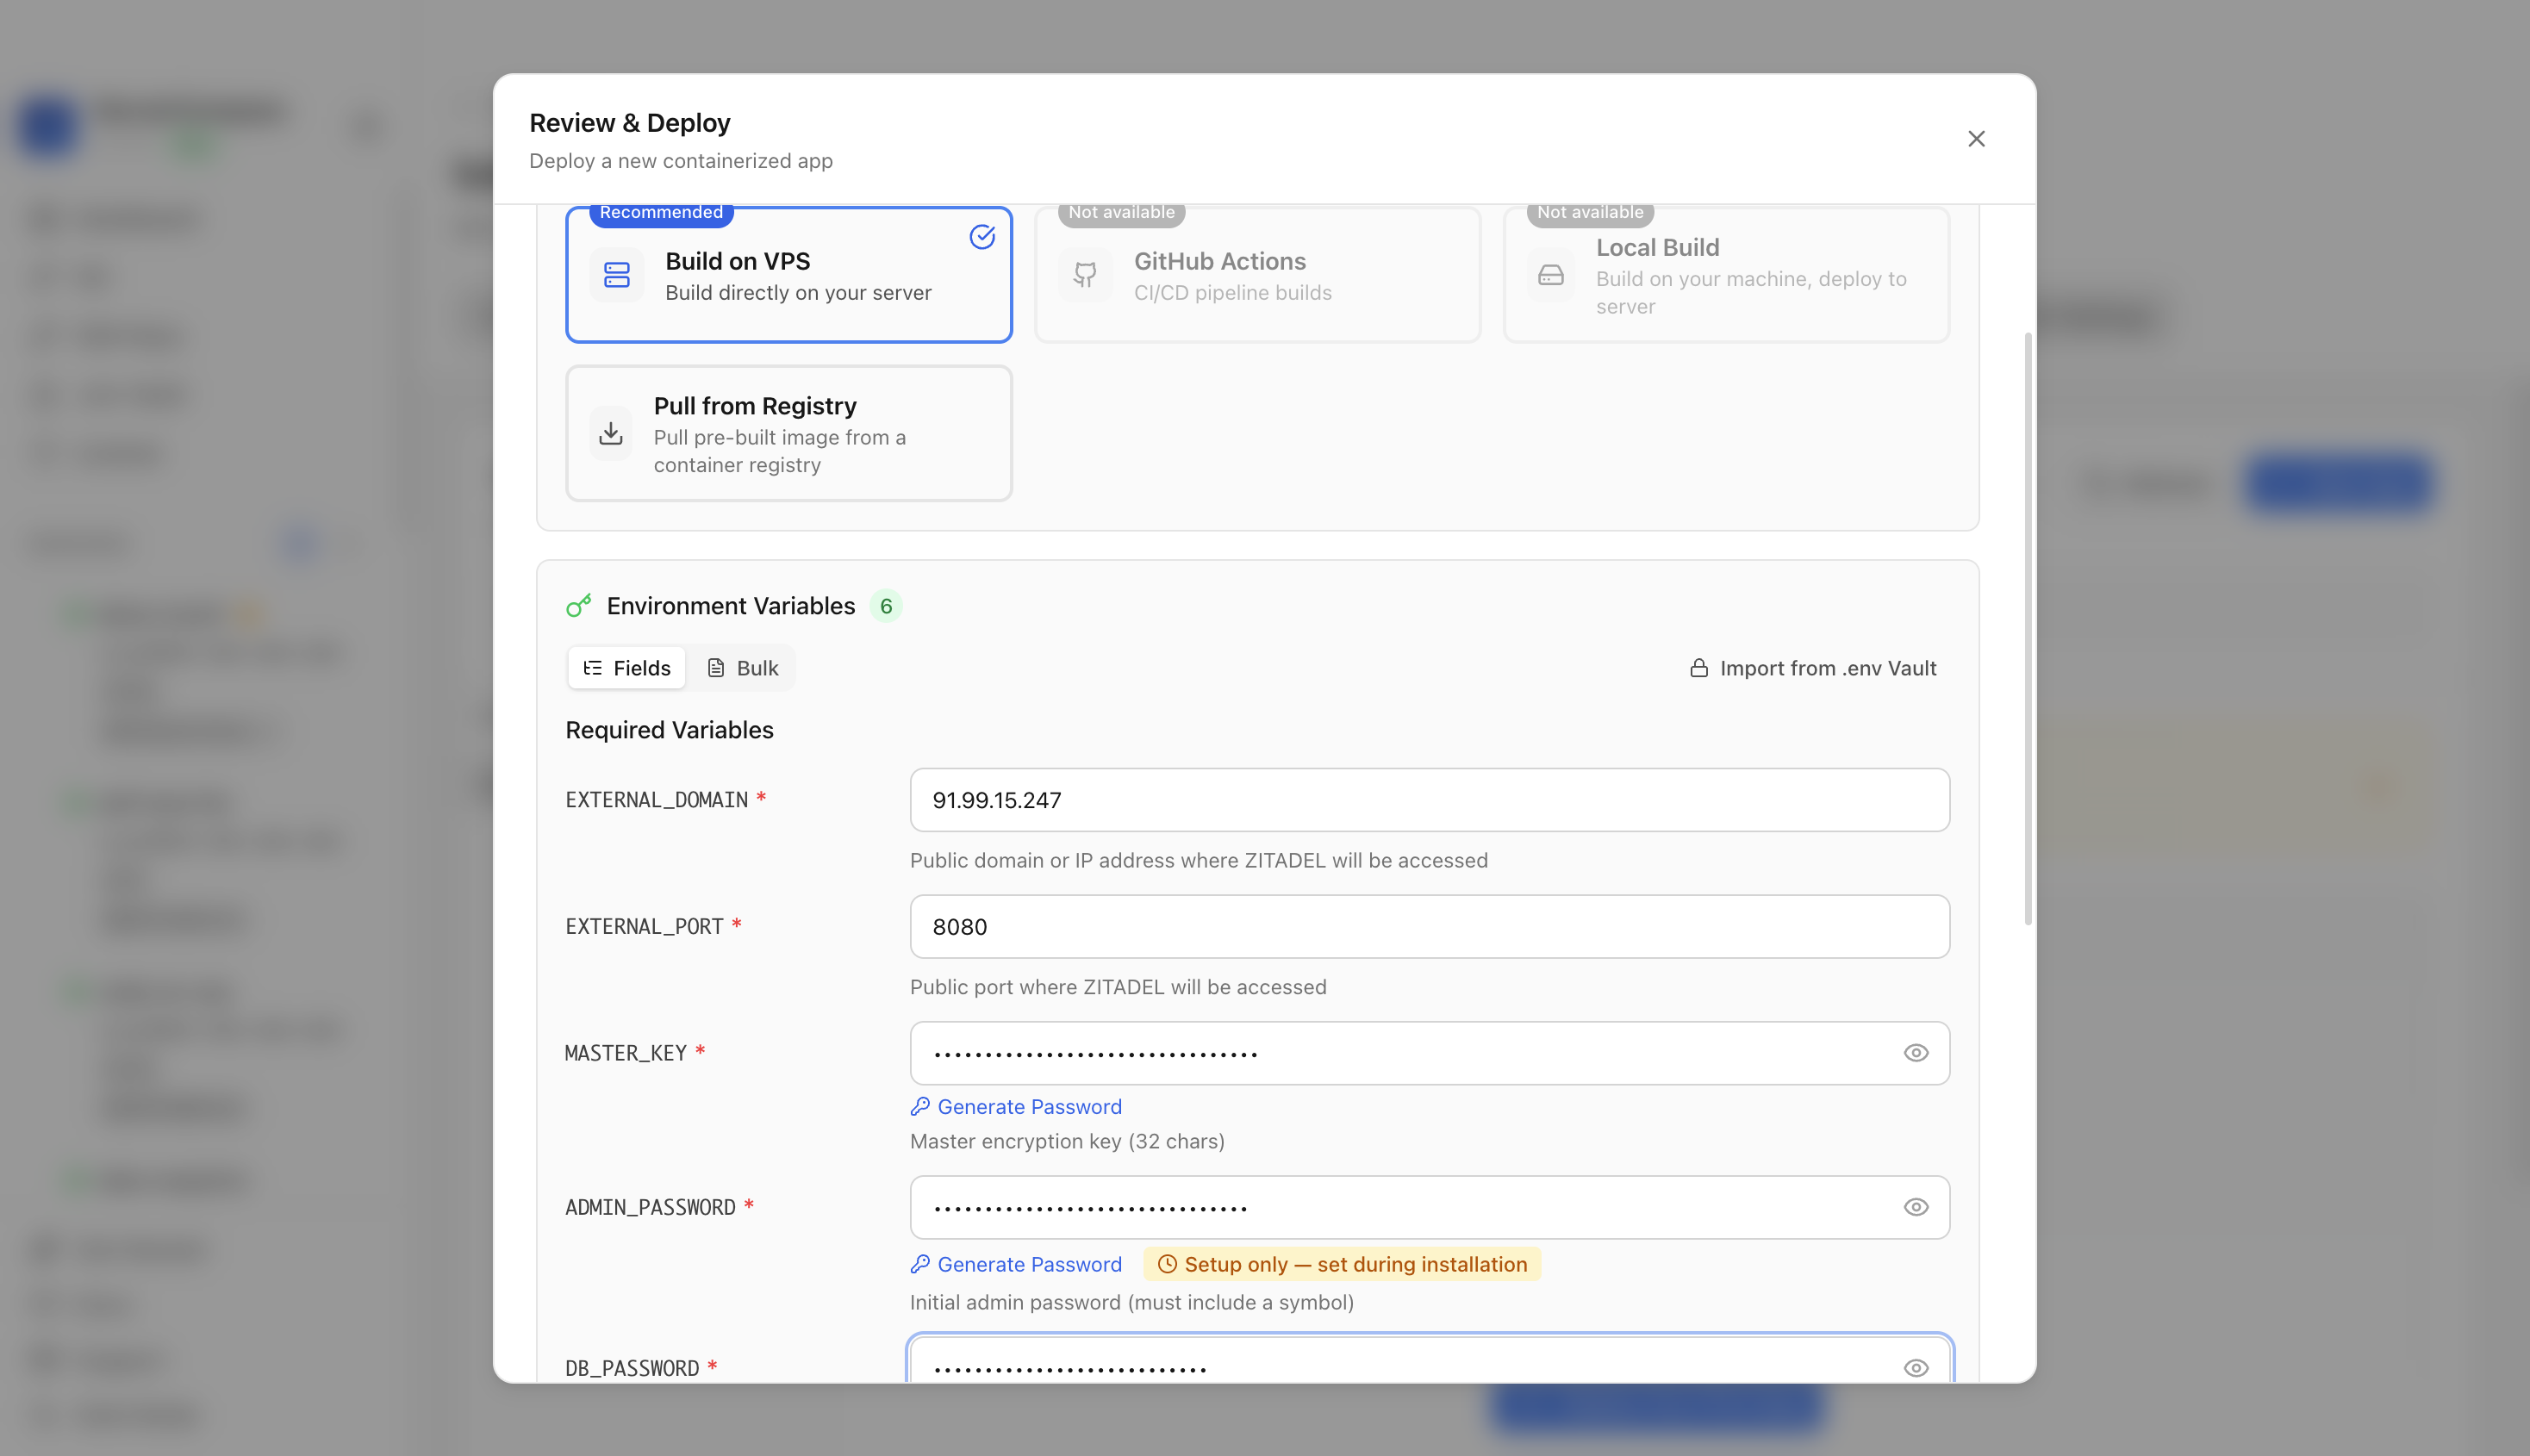This screenshot has height=1456, width=2530.
Task: Click the Build on VPS selected checkmark
Action: (x=982, y=237)
